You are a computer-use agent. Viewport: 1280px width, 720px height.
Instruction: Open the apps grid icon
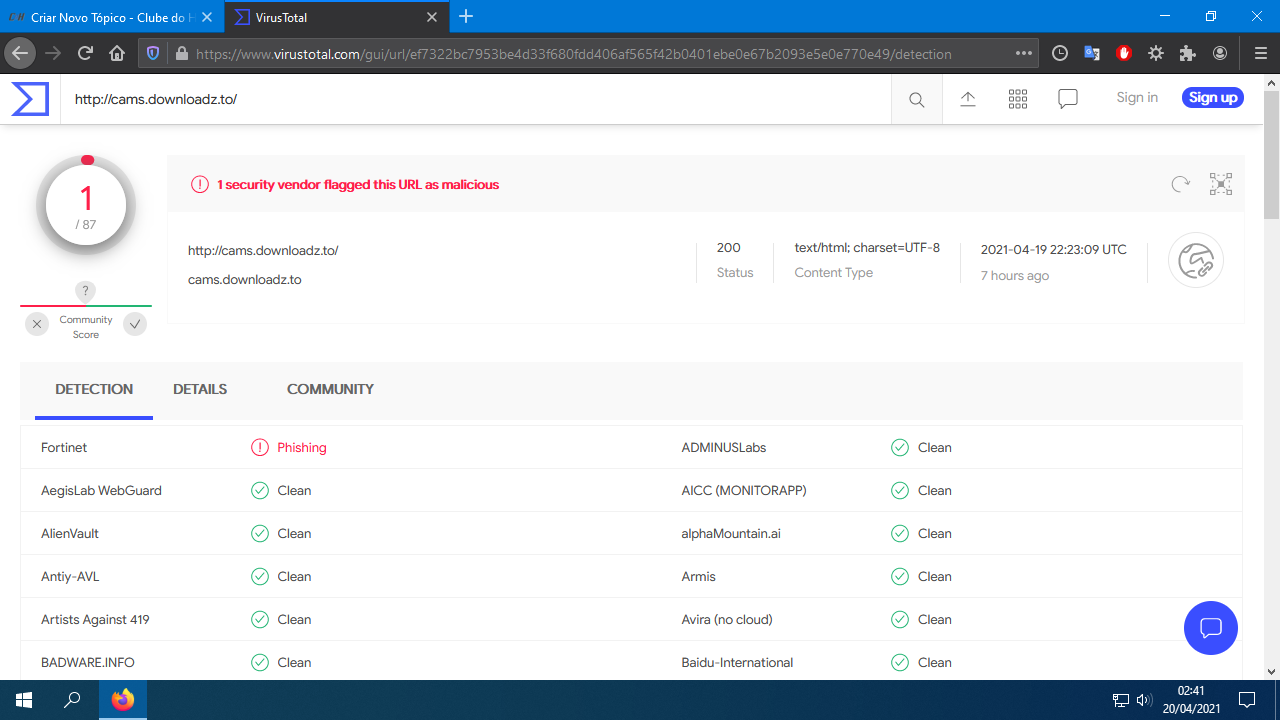(x=1018, y=98)
